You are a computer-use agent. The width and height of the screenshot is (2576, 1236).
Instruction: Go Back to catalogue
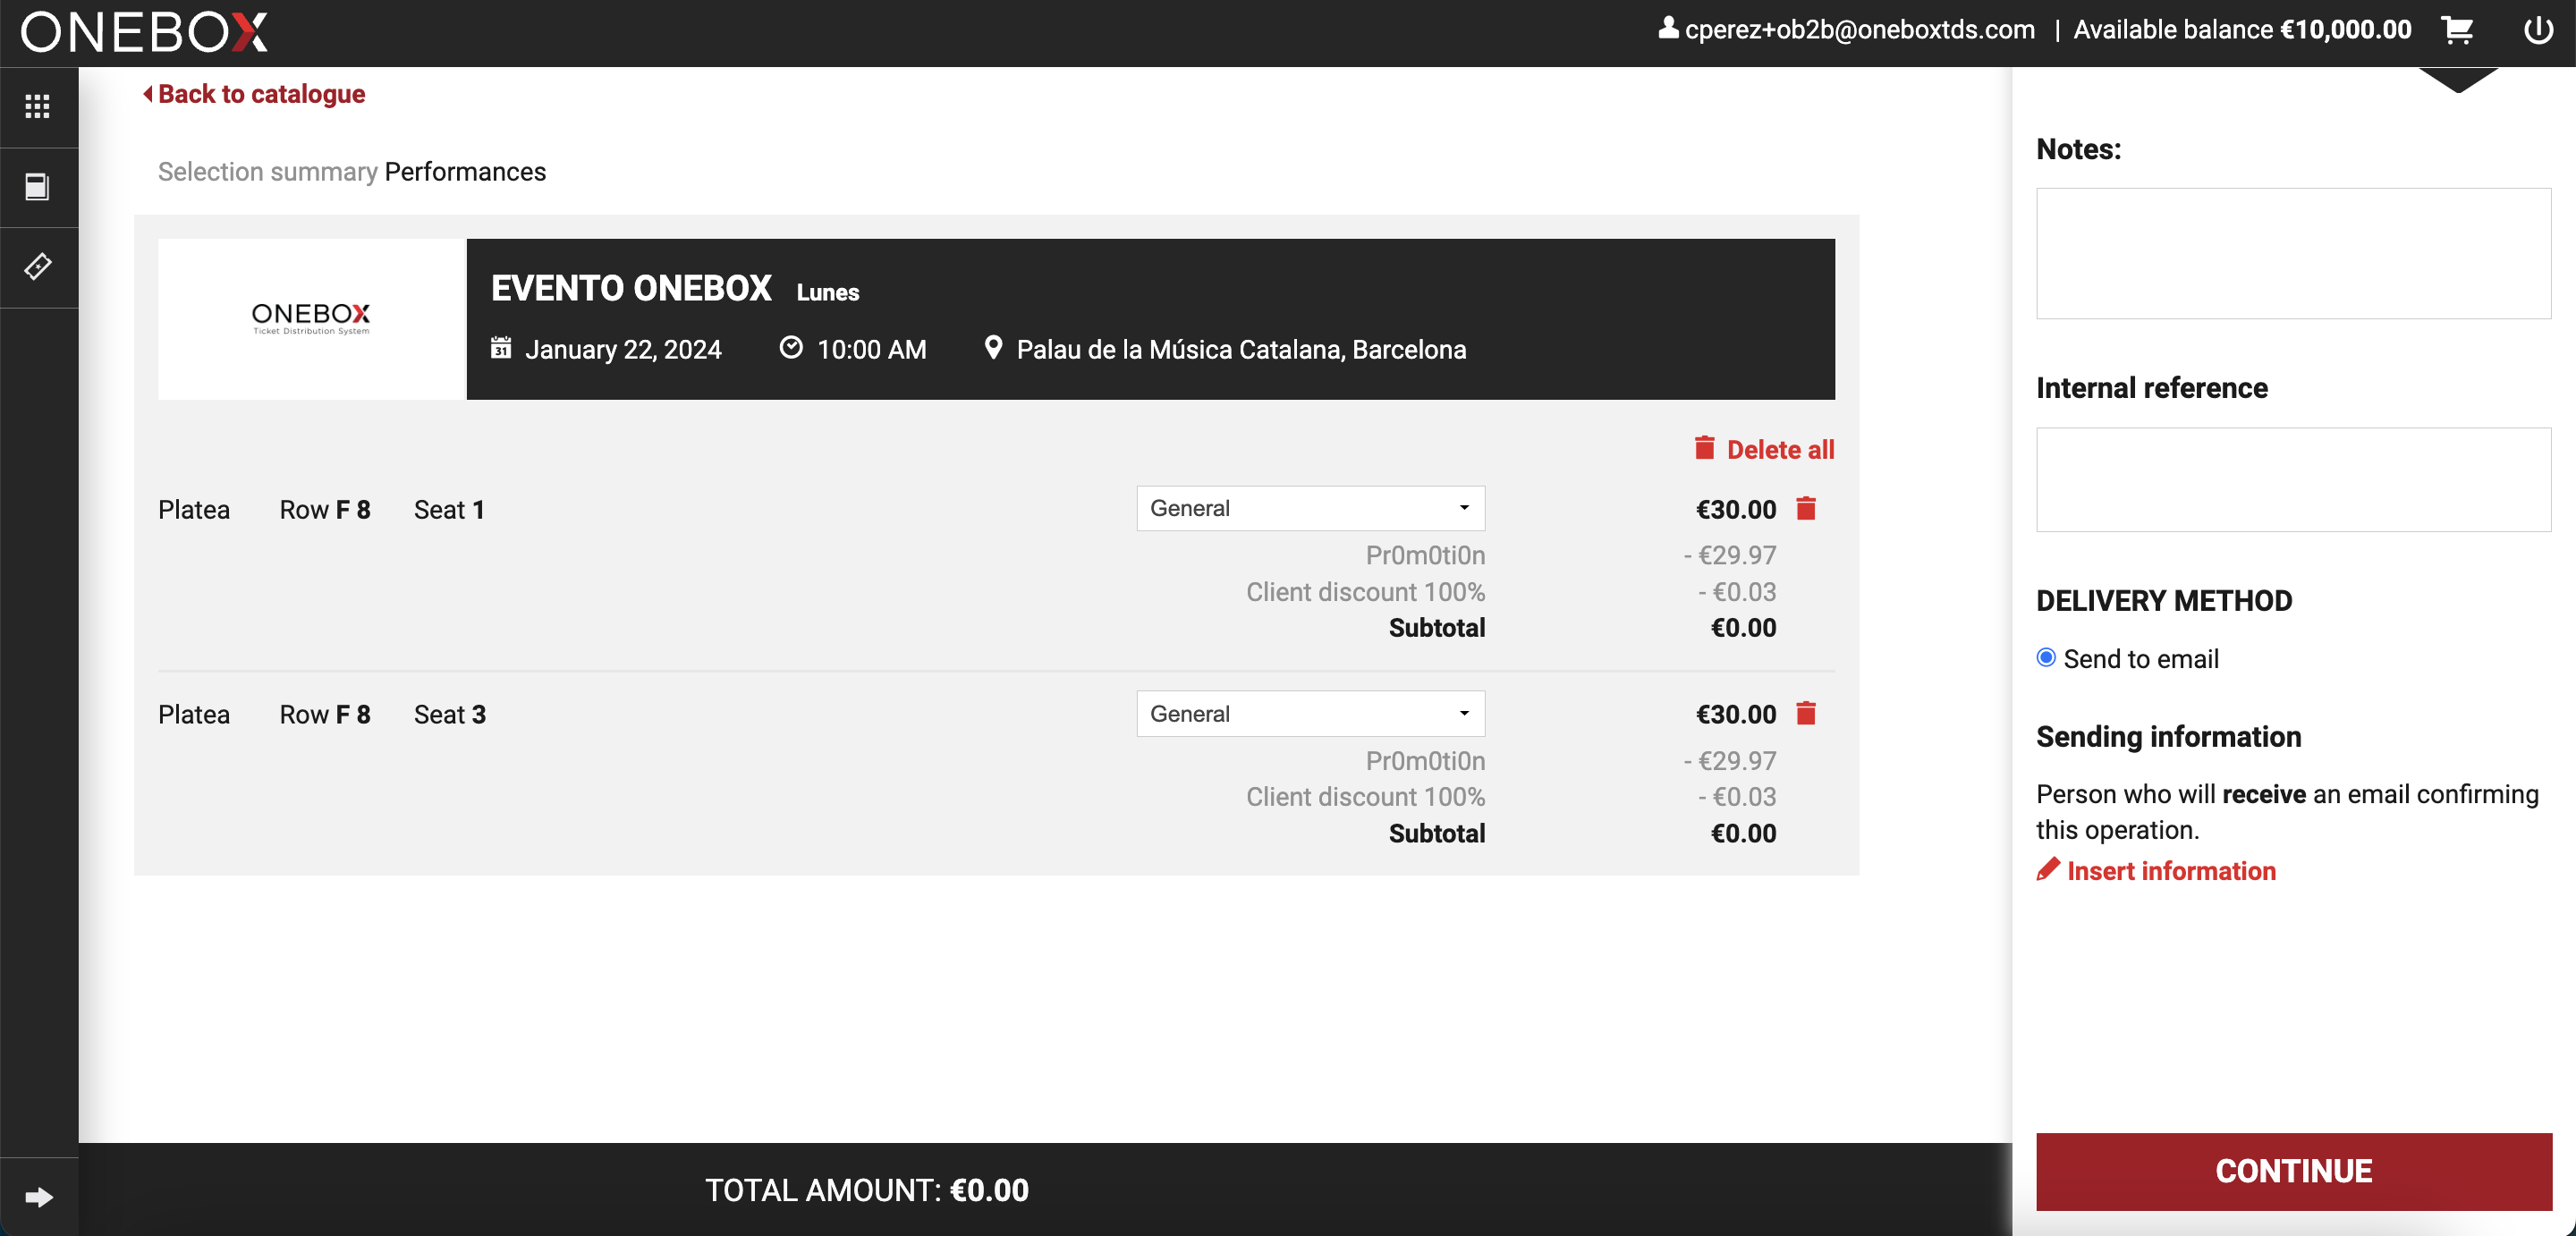coord(254,94)
